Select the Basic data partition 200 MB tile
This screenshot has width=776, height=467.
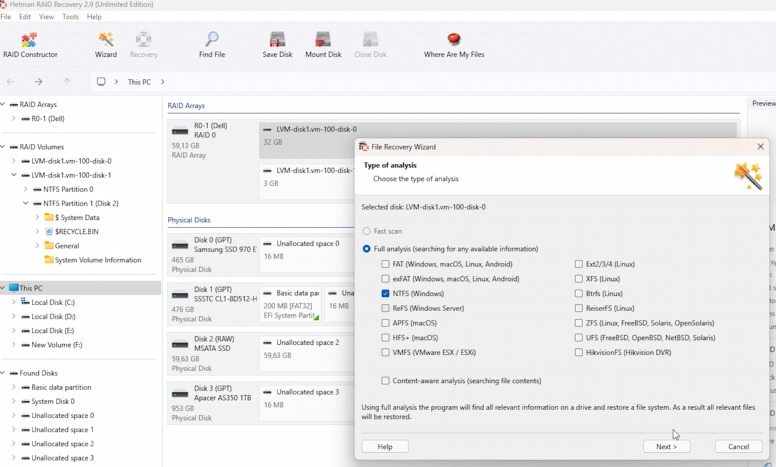pos(291,304)
